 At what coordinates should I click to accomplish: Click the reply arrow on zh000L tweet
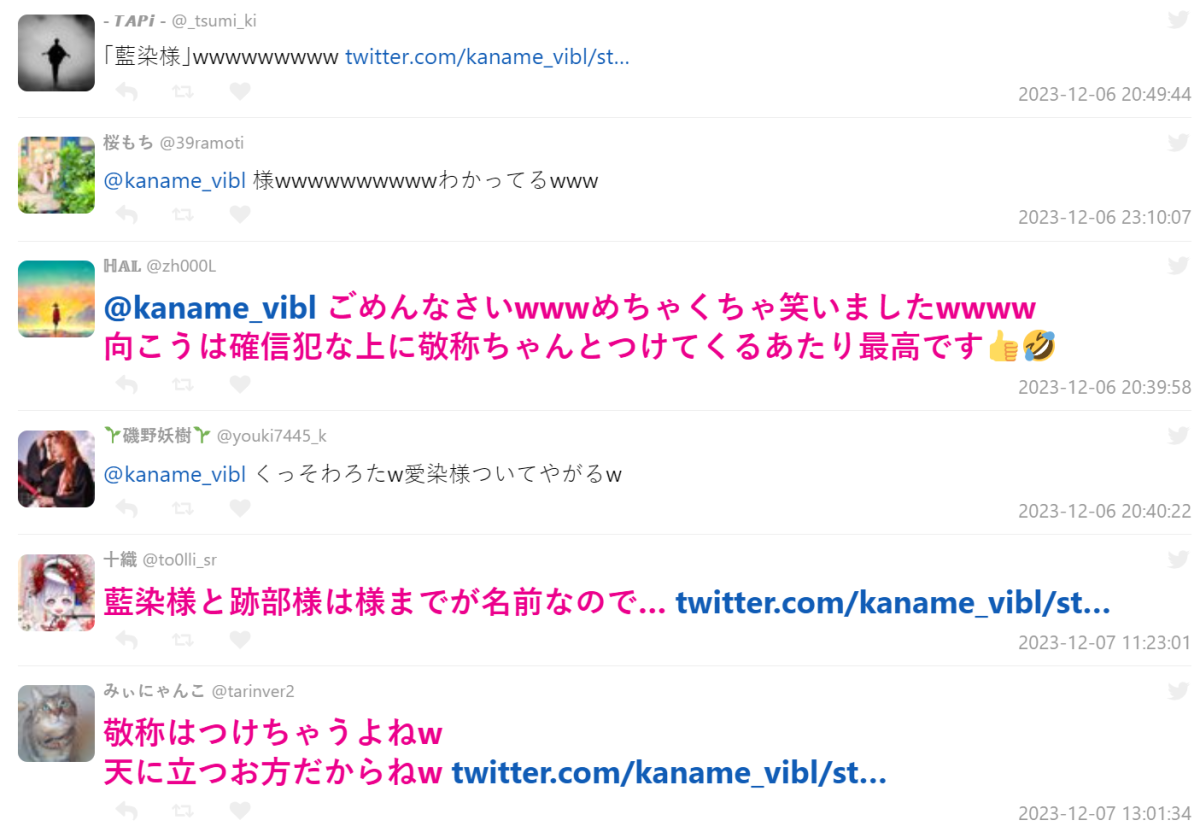click(x=127, y=384)
